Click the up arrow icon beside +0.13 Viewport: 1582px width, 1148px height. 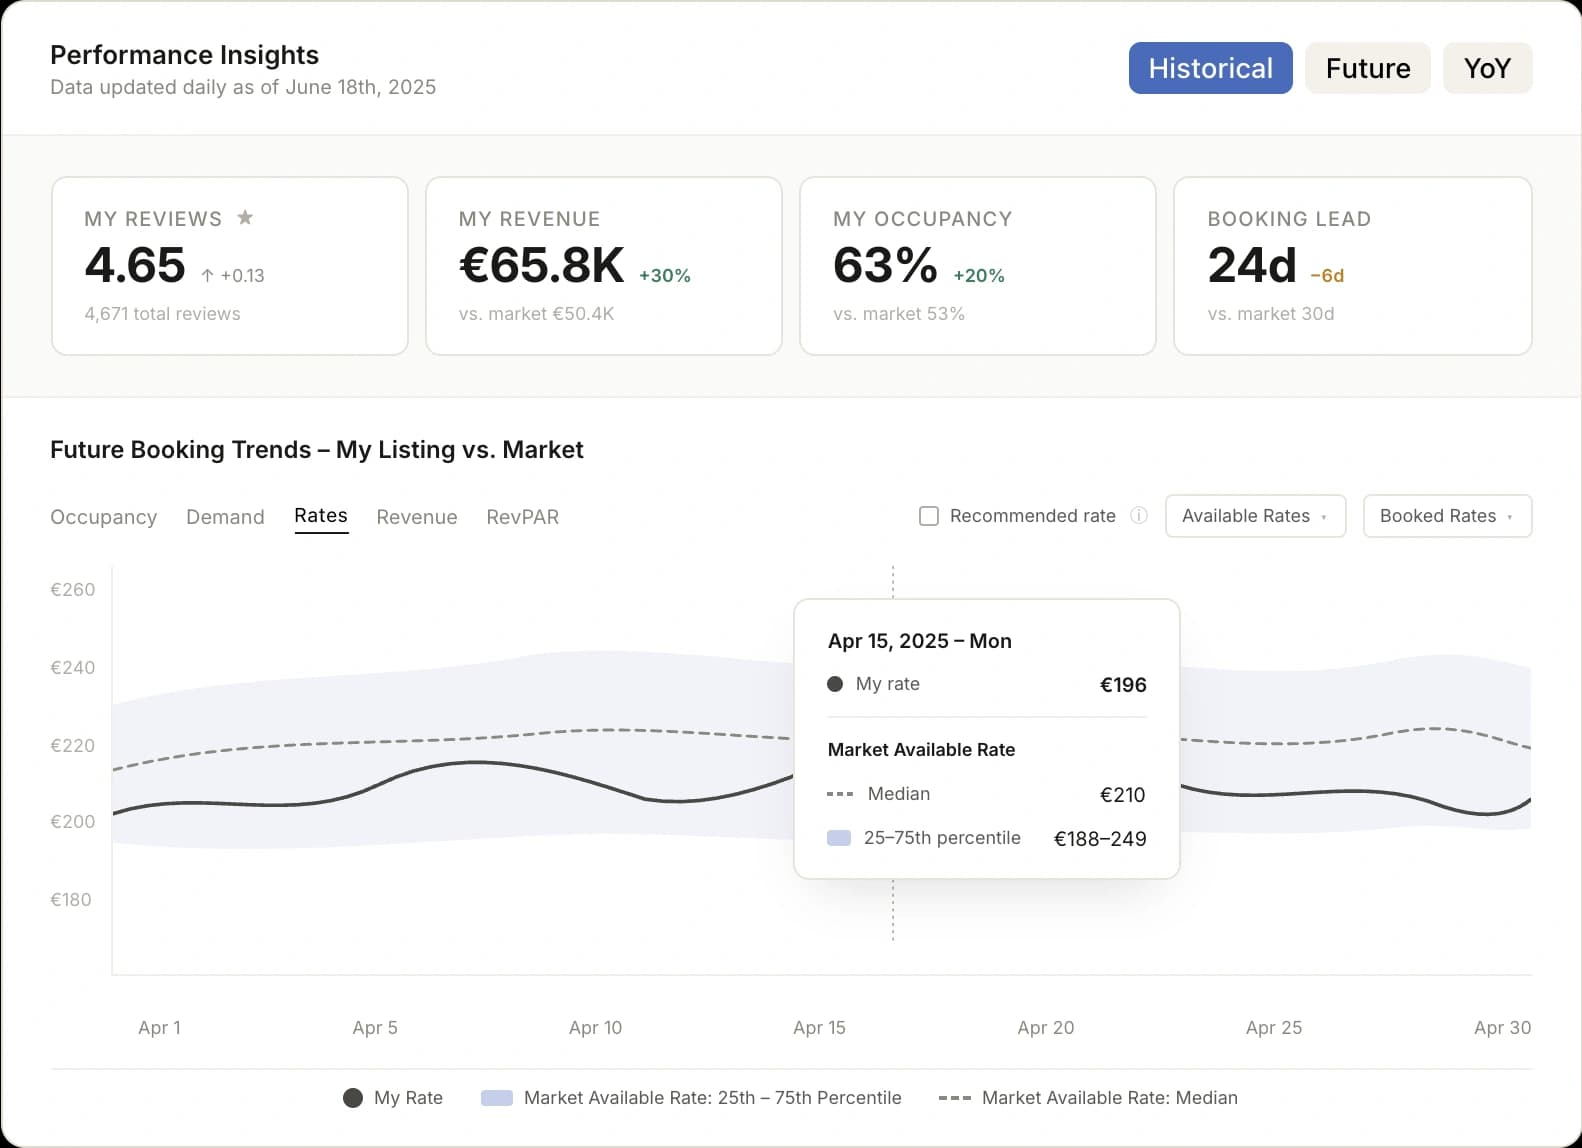click(207, 275)
